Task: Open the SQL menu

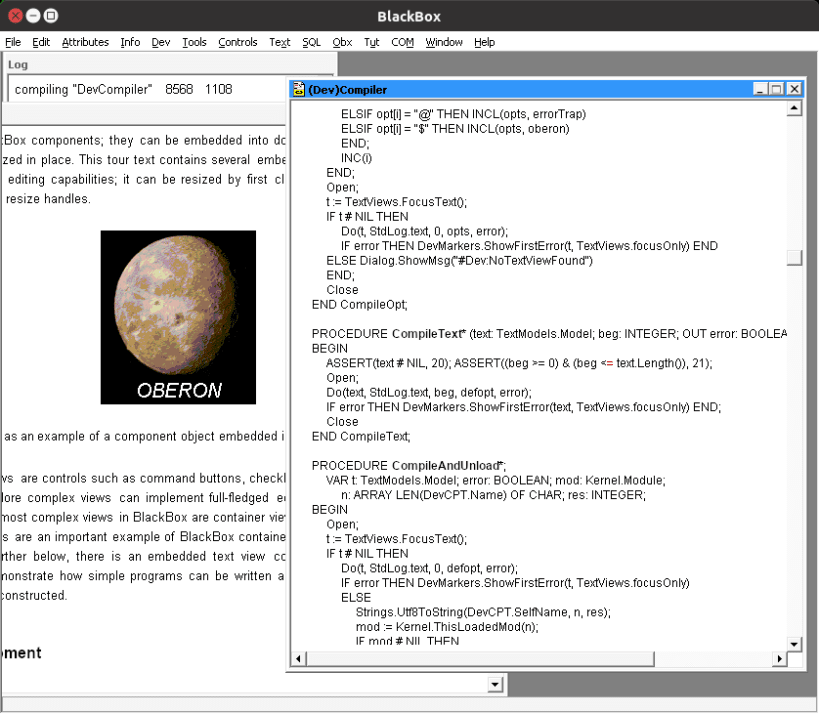Action: tap(311, 42)
